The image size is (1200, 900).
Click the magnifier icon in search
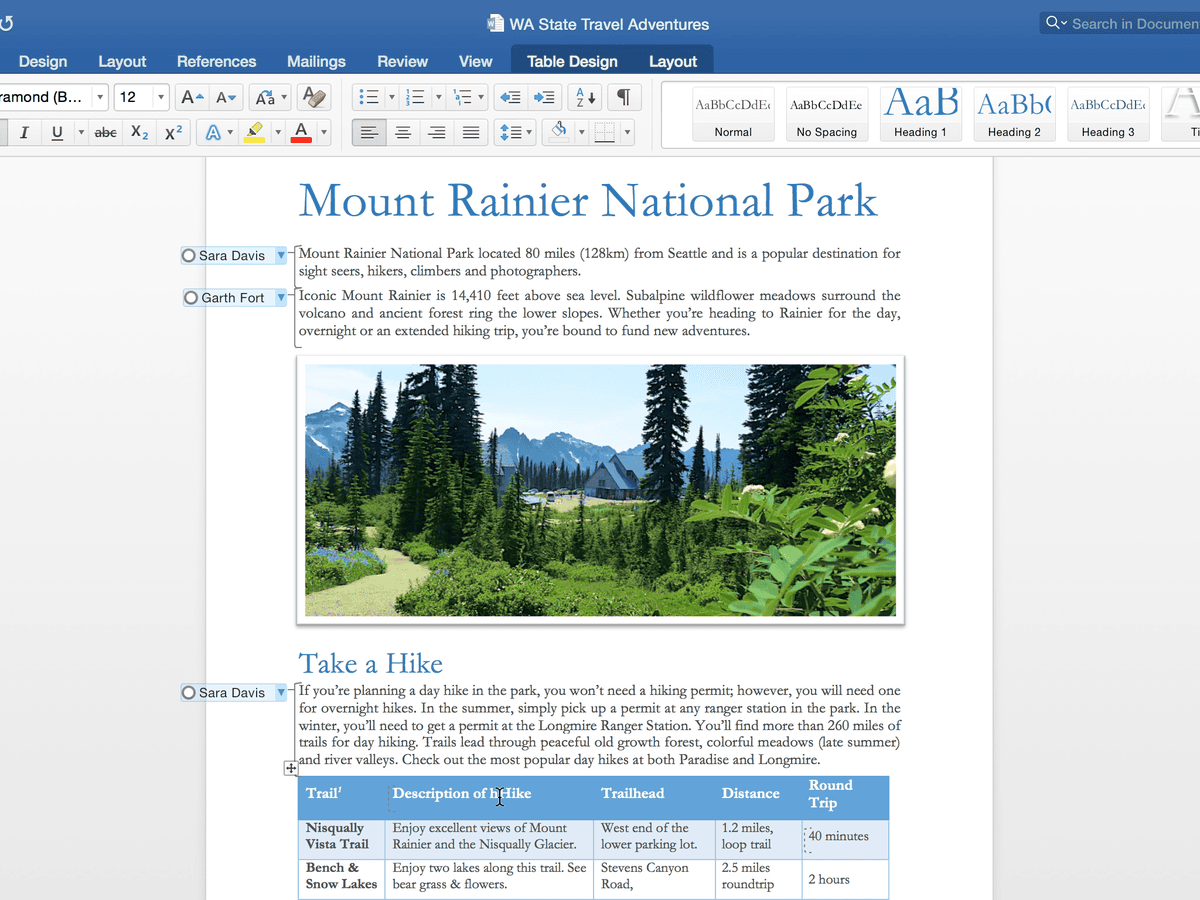[1052, 23]
